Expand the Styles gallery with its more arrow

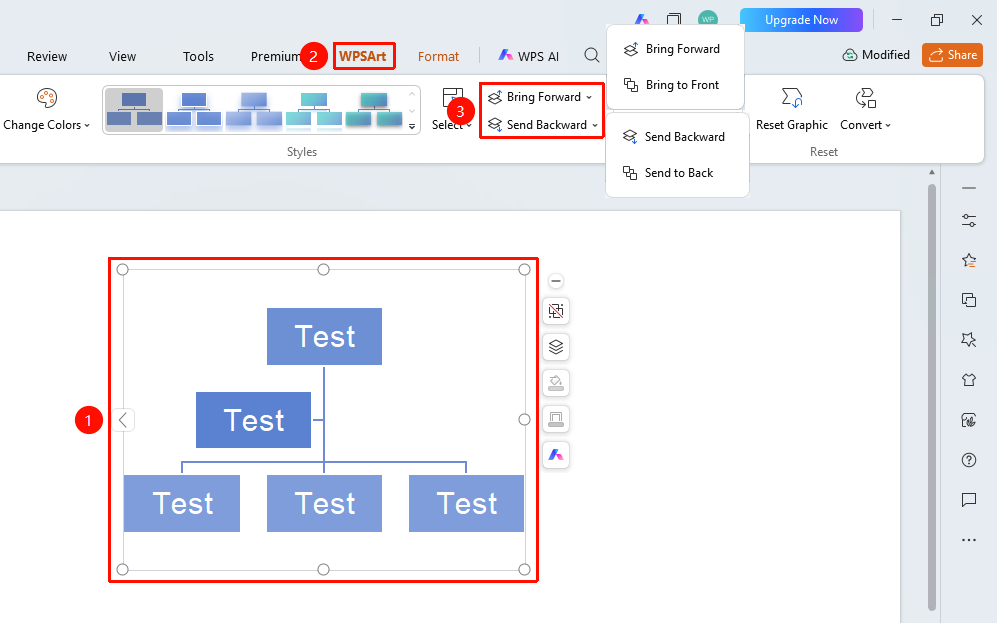tap(412, 127)
